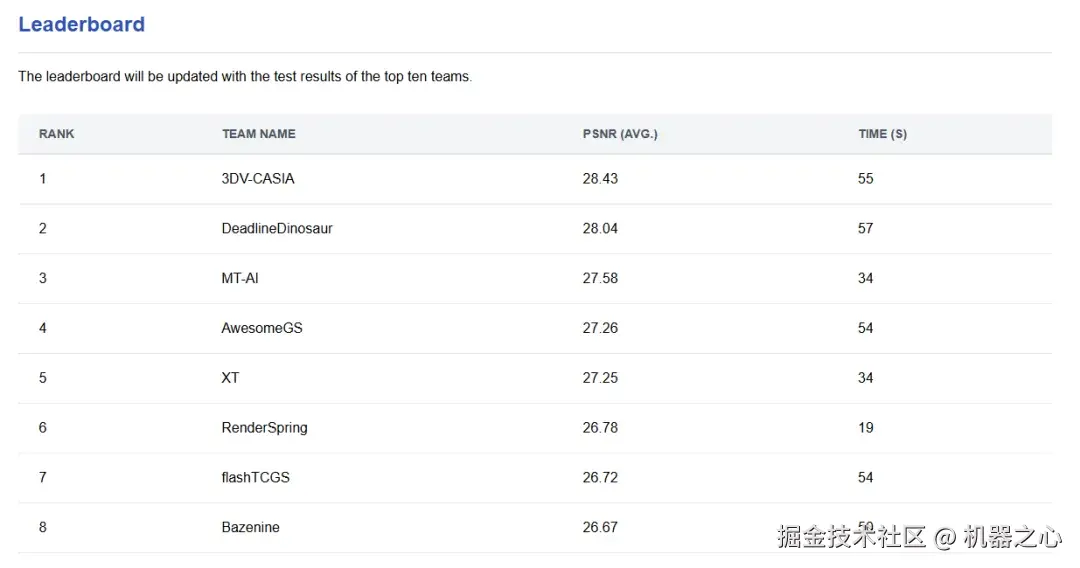The width and height of the screenshot is (1080, 568).
Task: Choose the AwesomeGS team name
Action: (262, 328)
